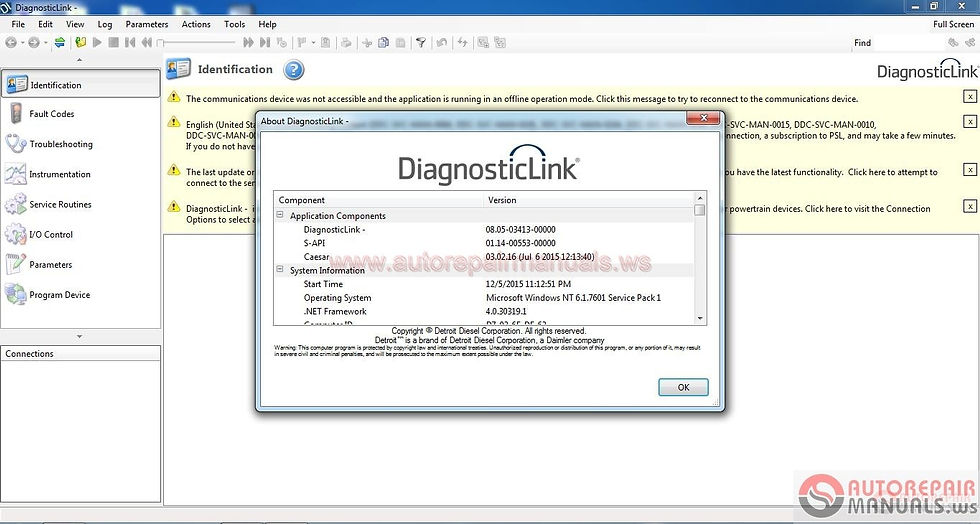980x524 pixels.
Task: Select the Caesar version row
Action: pos(484,256)
